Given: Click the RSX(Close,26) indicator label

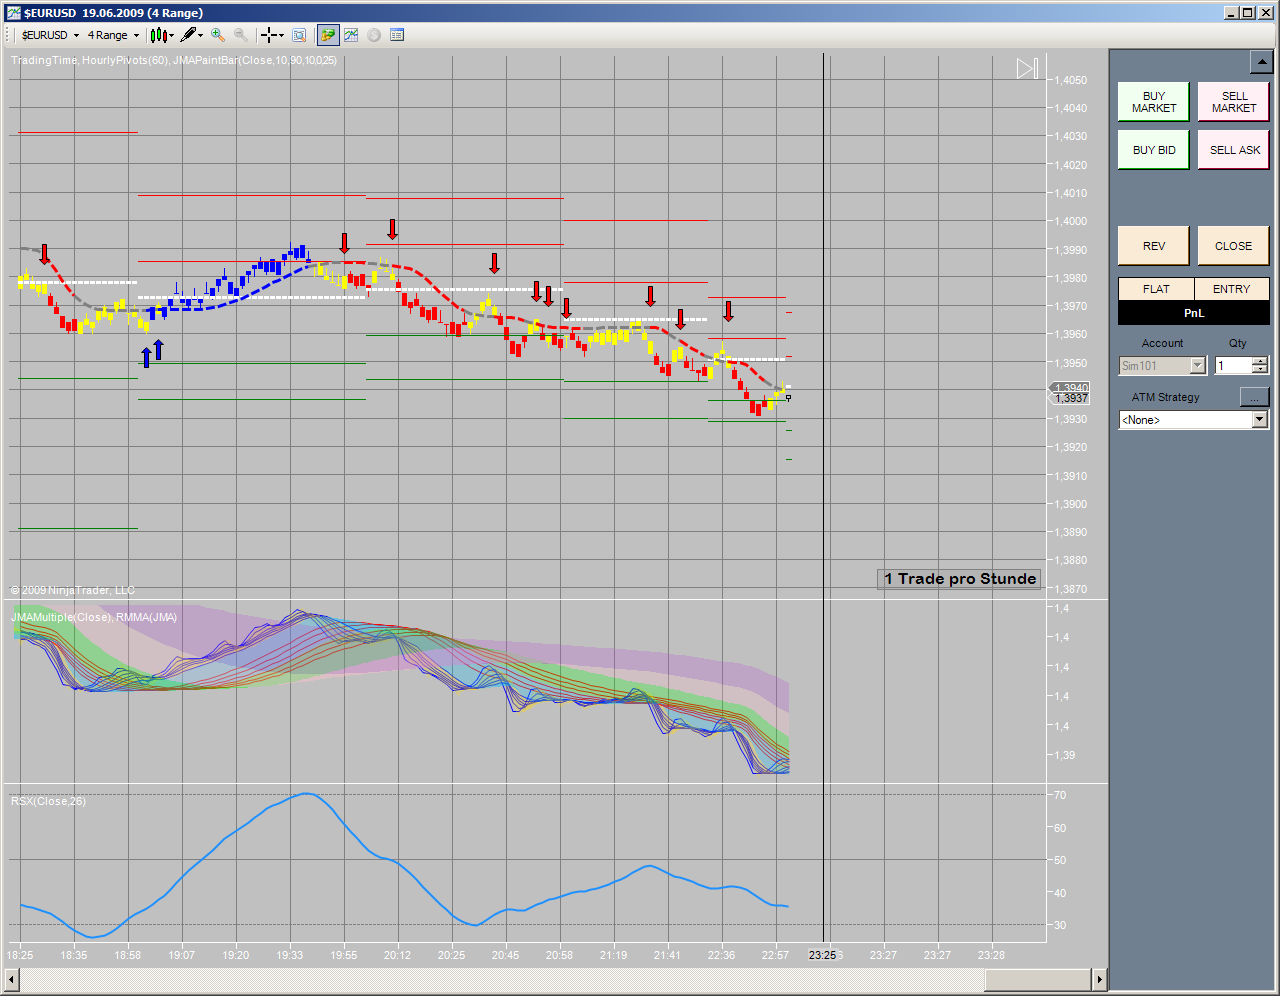Looking at the screenshot, I should click(x=48, y=801).
